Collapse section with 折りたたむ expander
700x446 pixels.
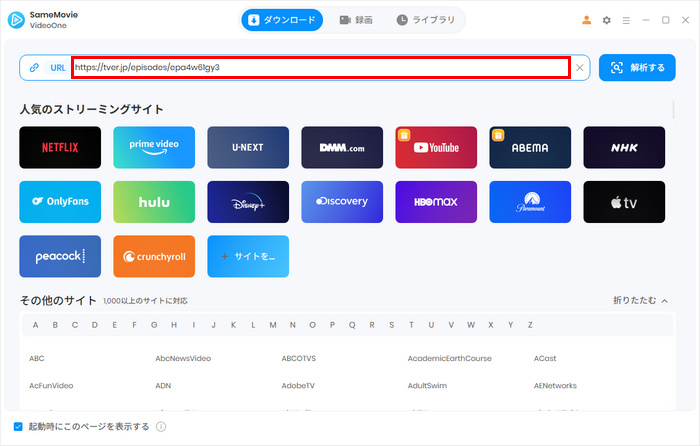(x=641, y=300)
